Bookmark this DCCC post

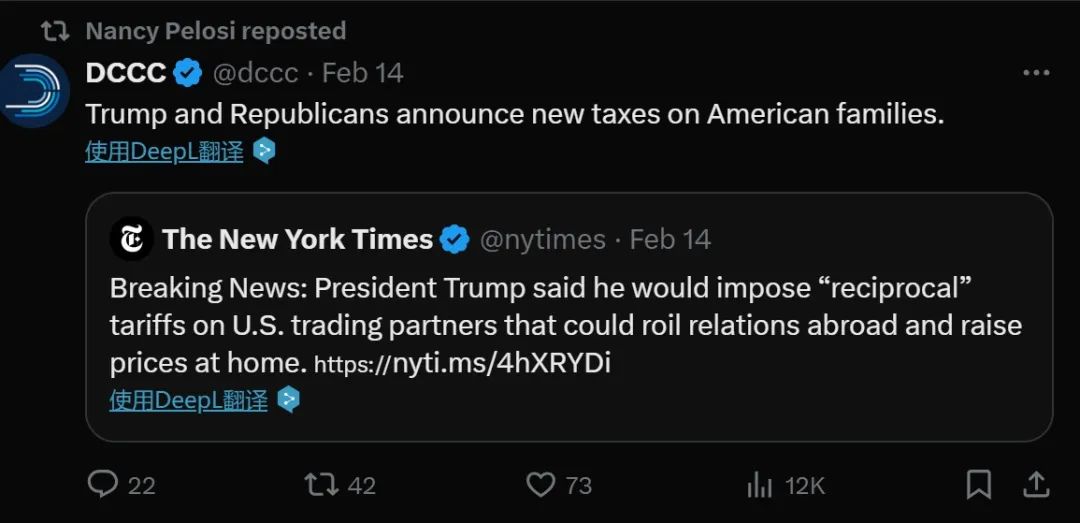[979, 485]
